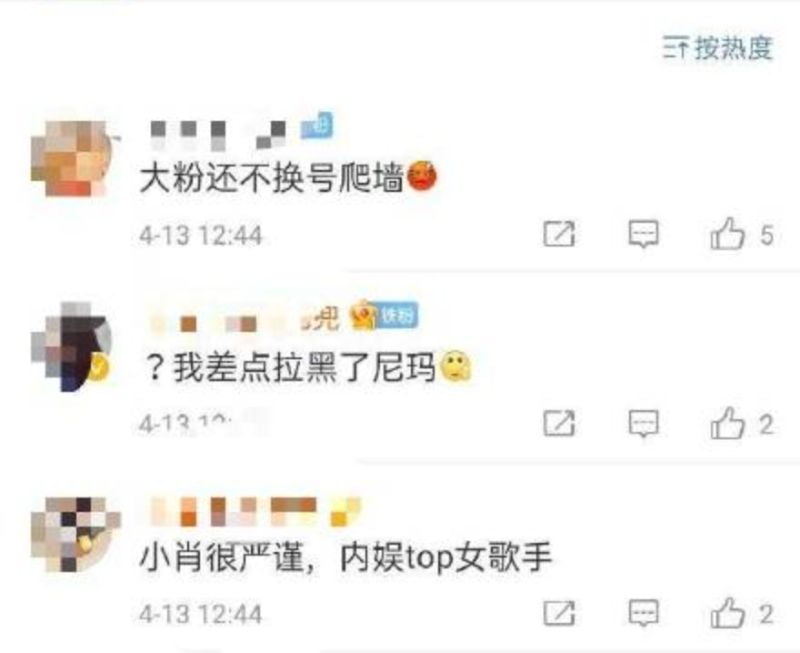
Task: Open second commenter's verified avatar
Action: (x=71, y=347)
